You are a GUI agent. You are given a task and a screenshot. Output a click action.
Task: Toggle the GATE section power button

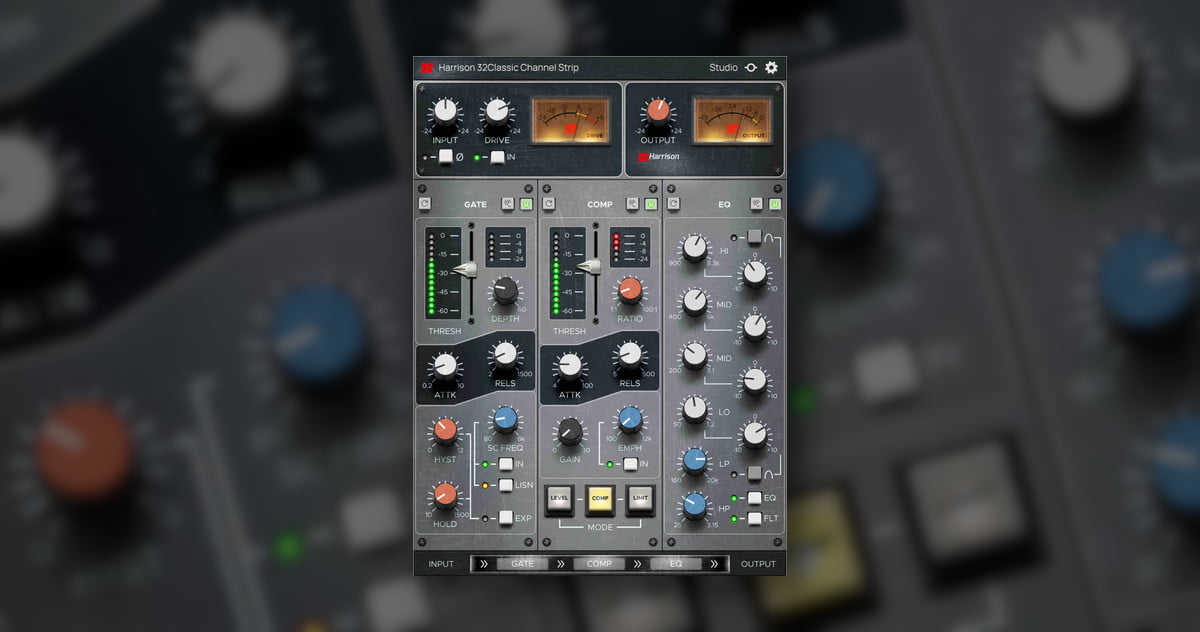tap(526, 204)
